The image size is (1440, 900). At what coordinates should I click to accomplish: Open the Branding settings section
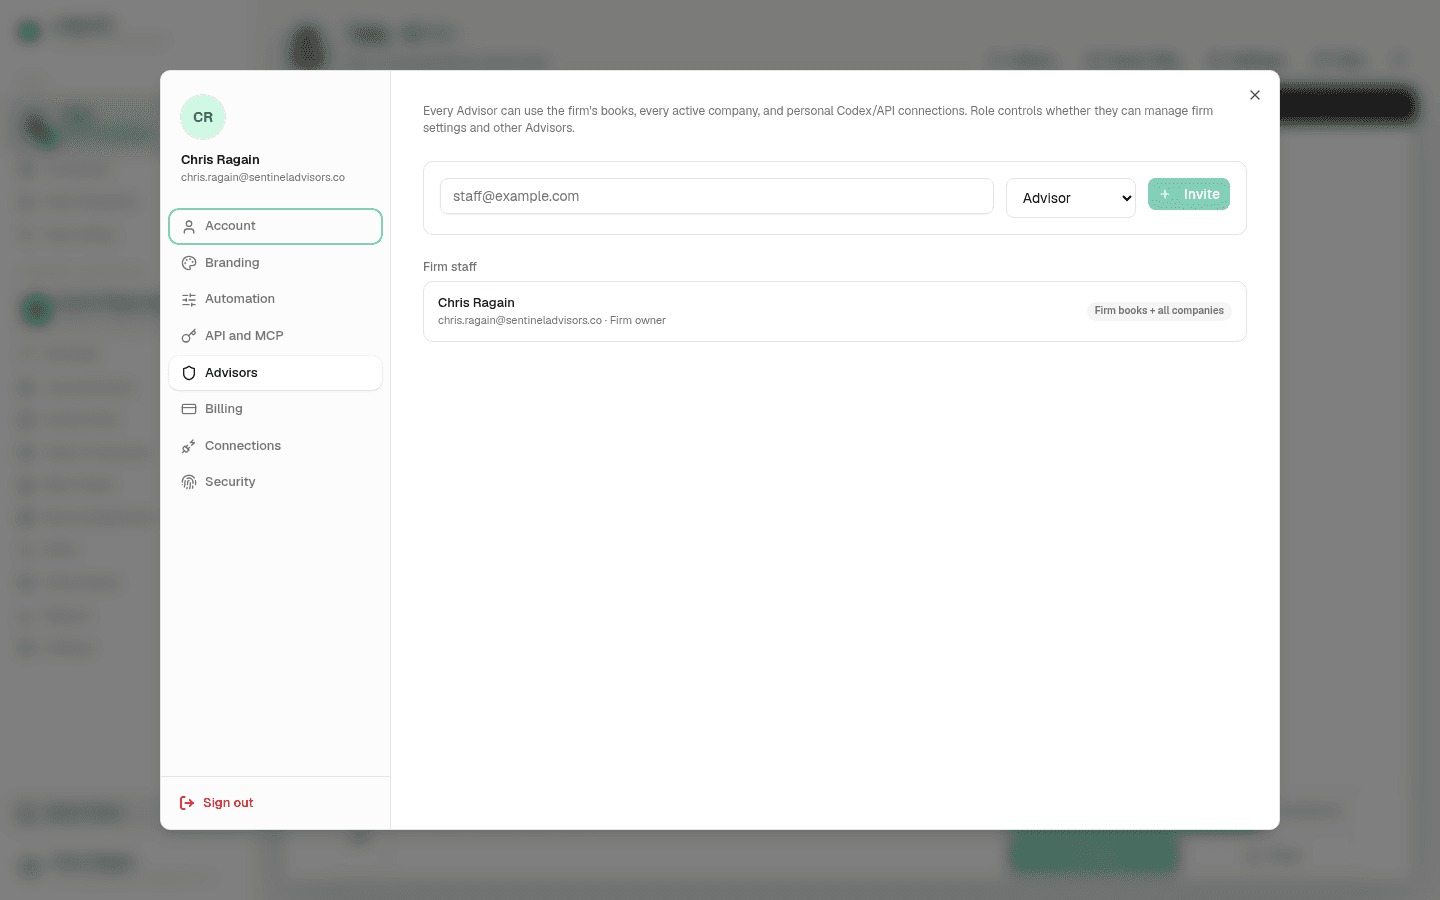pos(275,263)
